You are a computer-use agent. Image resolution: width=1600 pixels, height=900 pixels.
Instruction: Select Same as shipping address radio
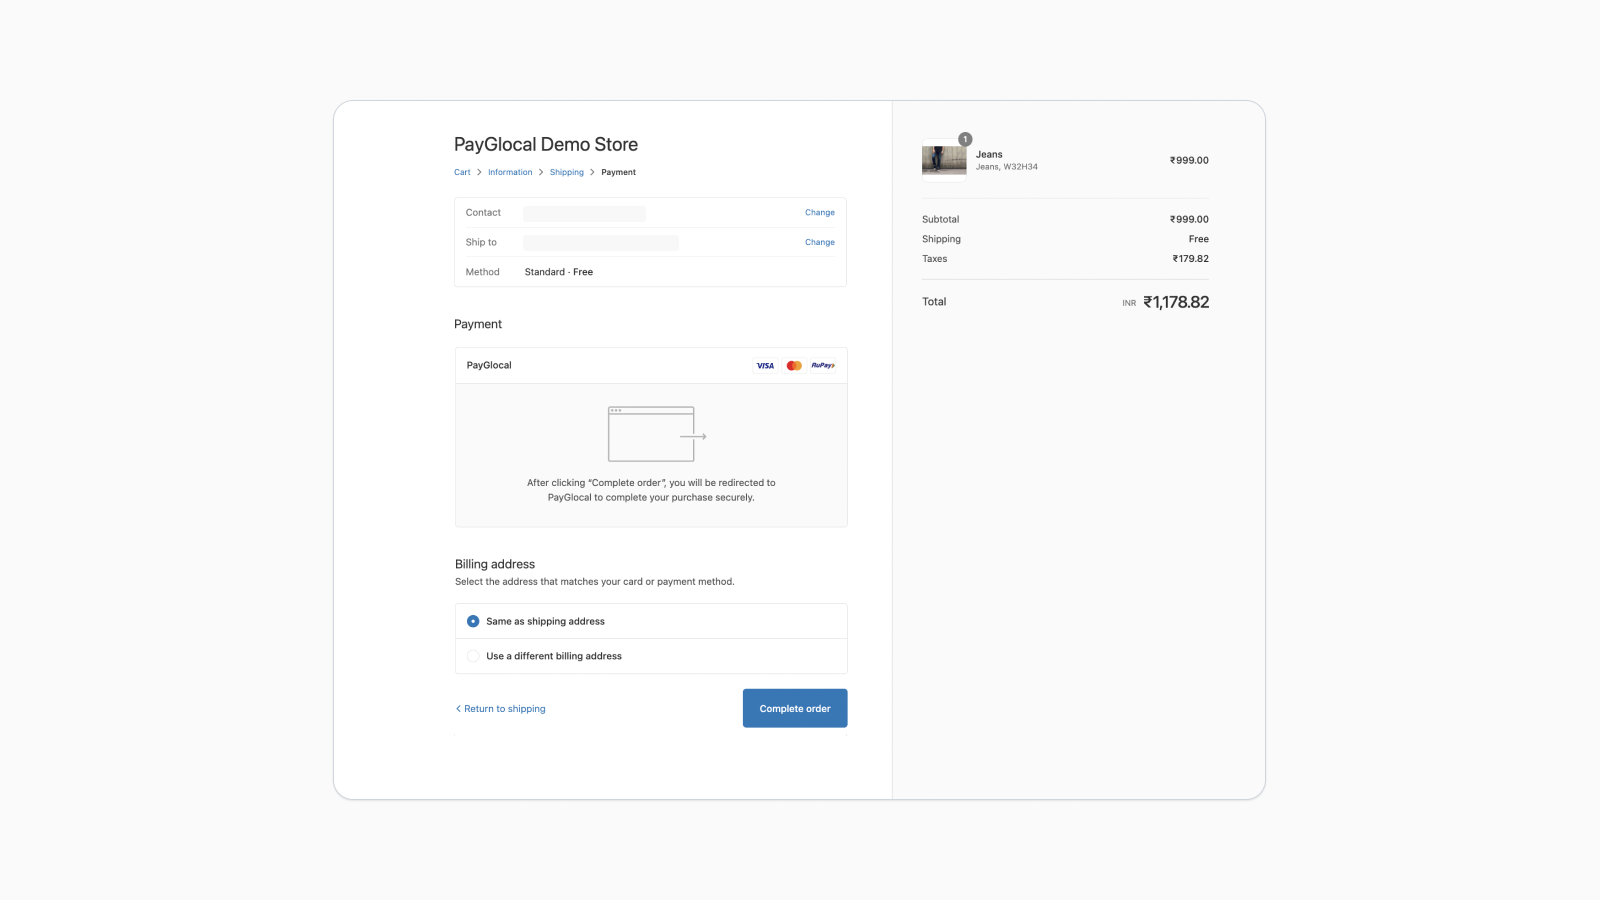tap(473, 621)
